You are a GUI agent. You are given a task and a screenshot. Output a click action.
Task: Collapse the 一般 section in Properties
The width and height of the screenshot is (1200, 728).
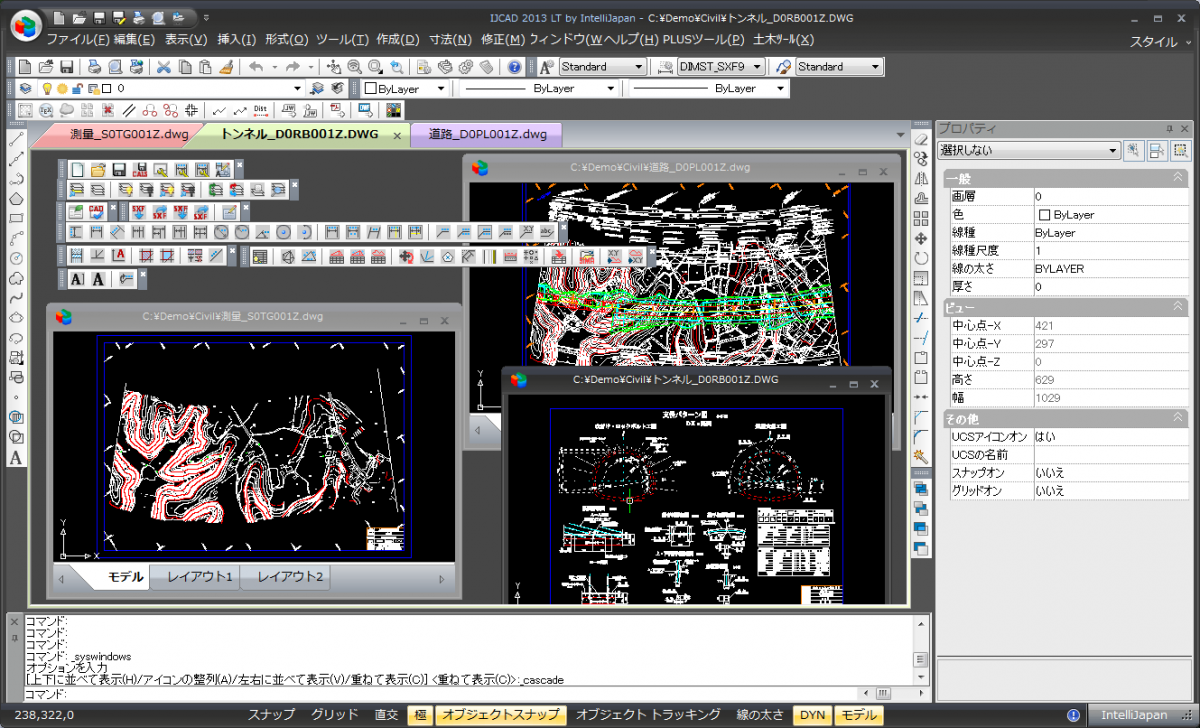tap(1178, 177)
